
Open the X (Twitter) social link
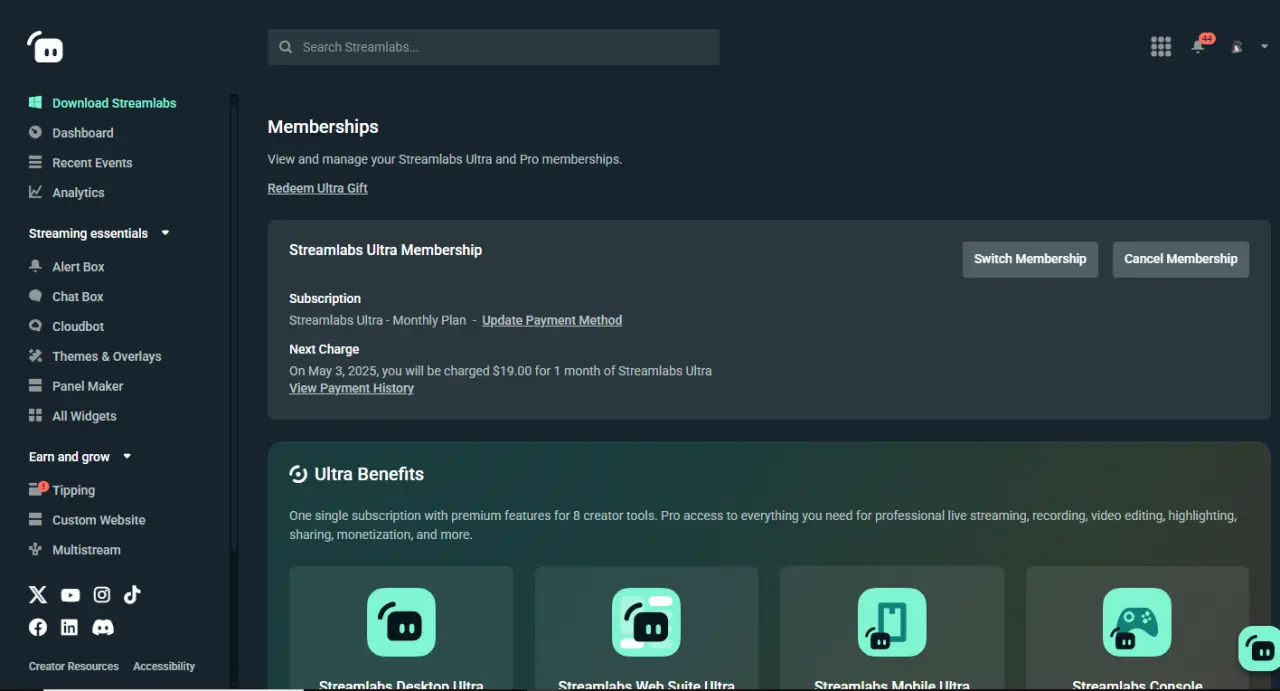pos(38,595)
